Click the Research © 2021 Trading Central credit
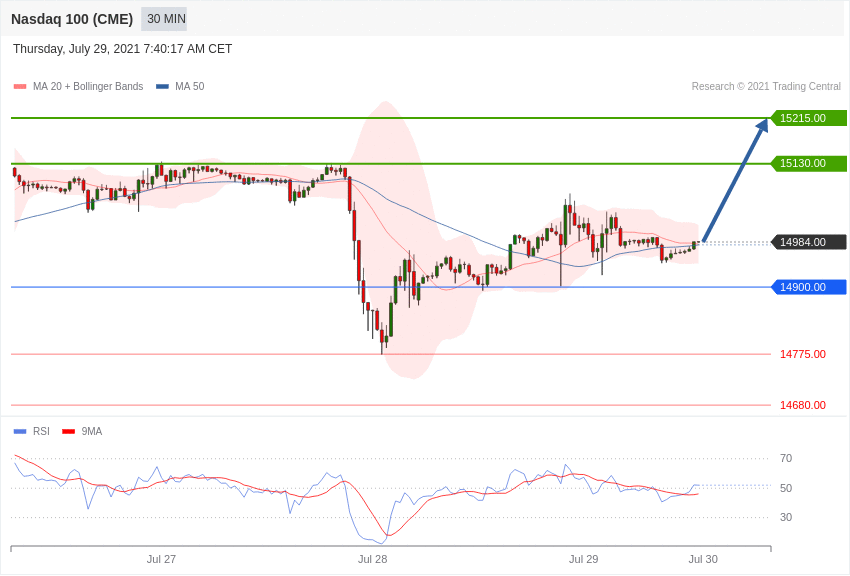 (x=766, y=87)
